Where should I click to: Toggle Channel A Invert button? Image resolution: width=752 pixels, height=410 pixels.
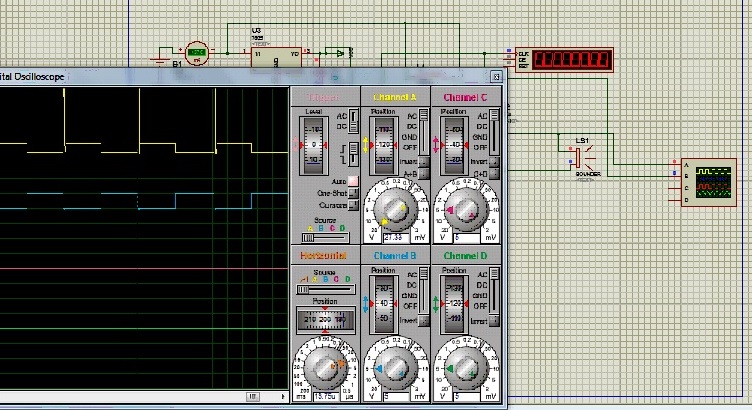point(423,162)
